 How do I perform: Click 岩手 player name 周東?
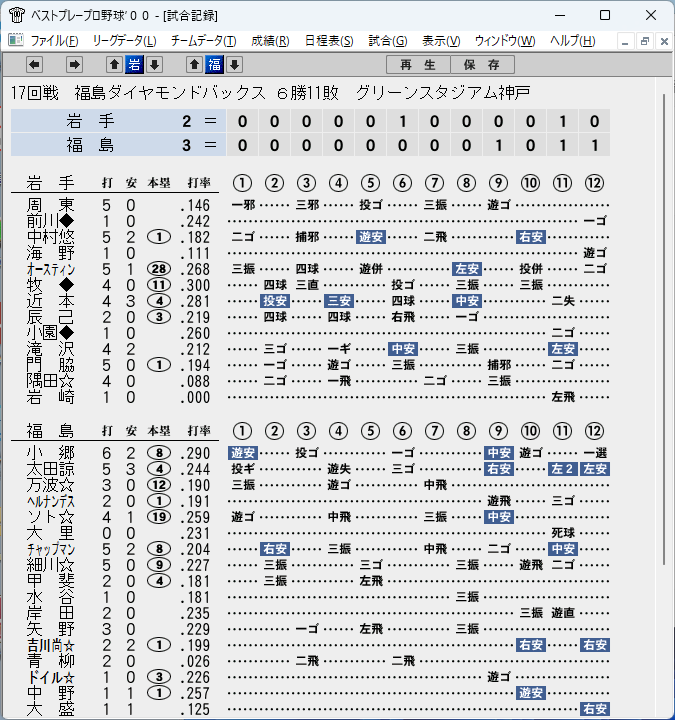tap(51, 205)
